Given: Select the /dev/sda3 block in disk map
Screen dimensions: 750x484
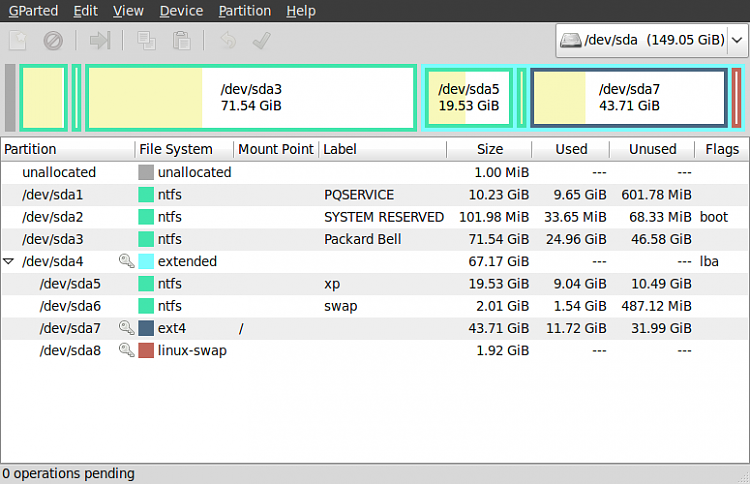Looking at the screenshot, I should coord(251,98).
